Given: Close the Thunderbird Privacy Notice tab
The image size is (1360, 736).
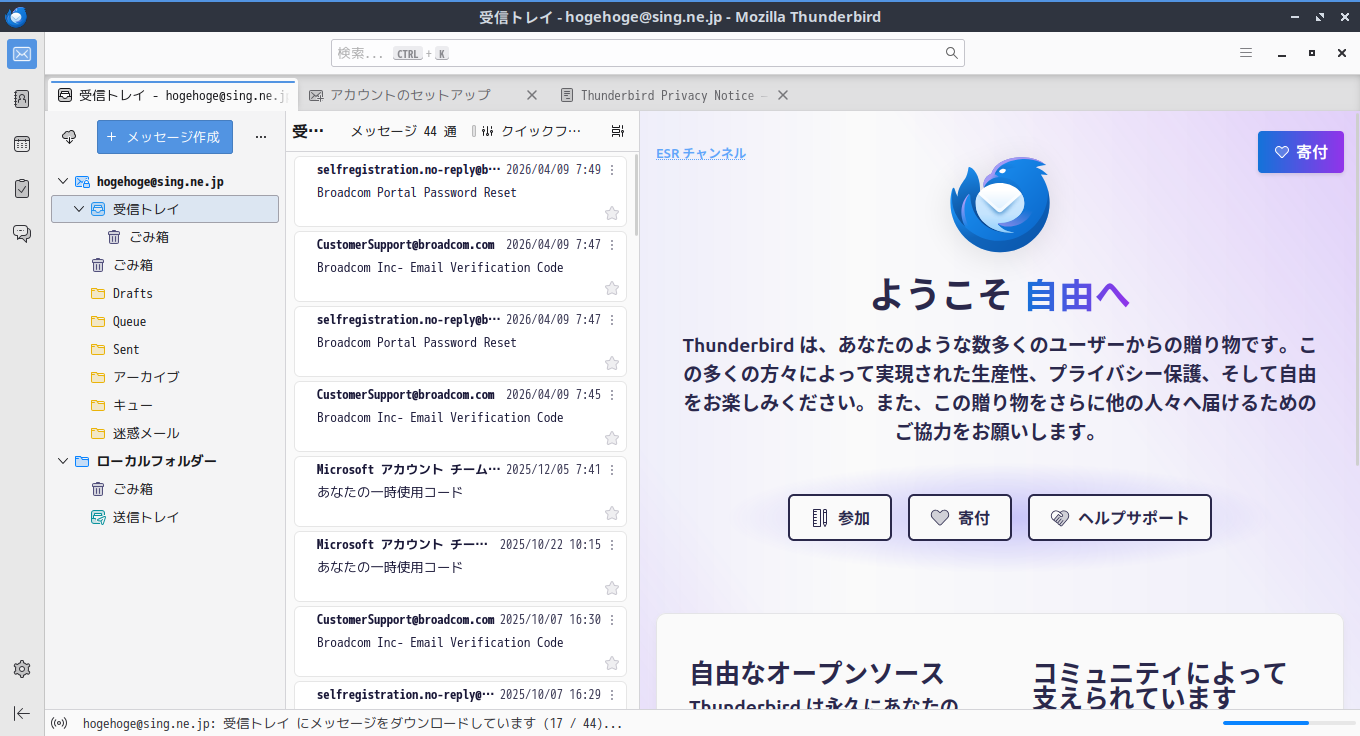Looking at the screenshot, I should pos(783,95).
